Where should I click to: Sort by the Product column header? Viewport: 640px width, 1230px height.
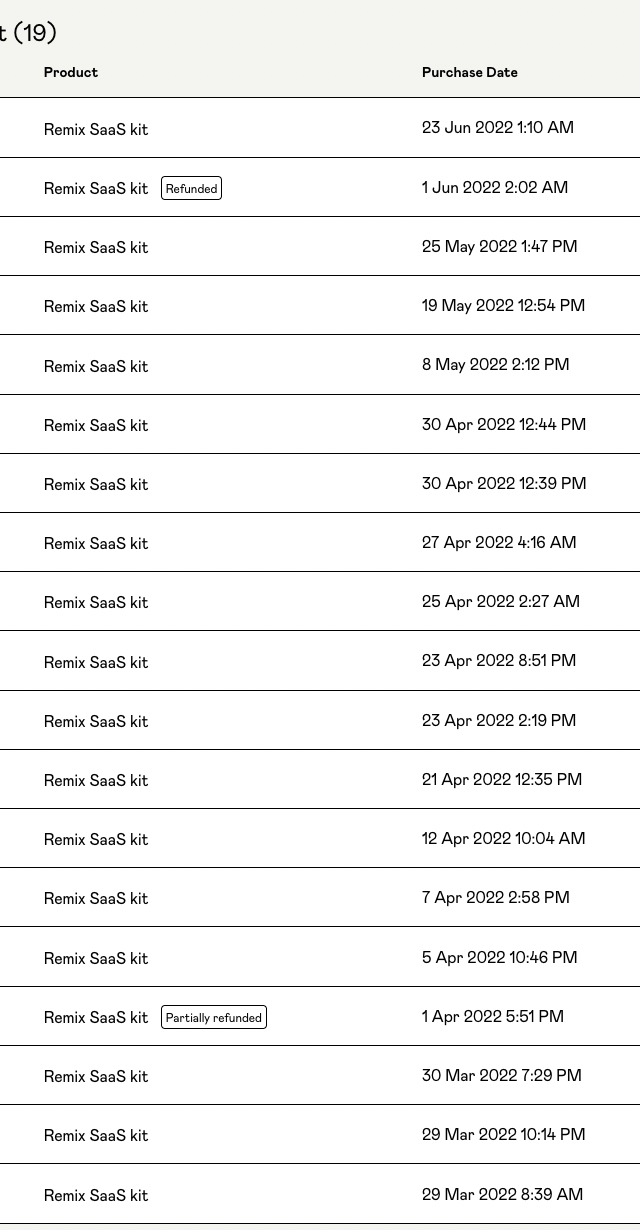click(71, 72)
